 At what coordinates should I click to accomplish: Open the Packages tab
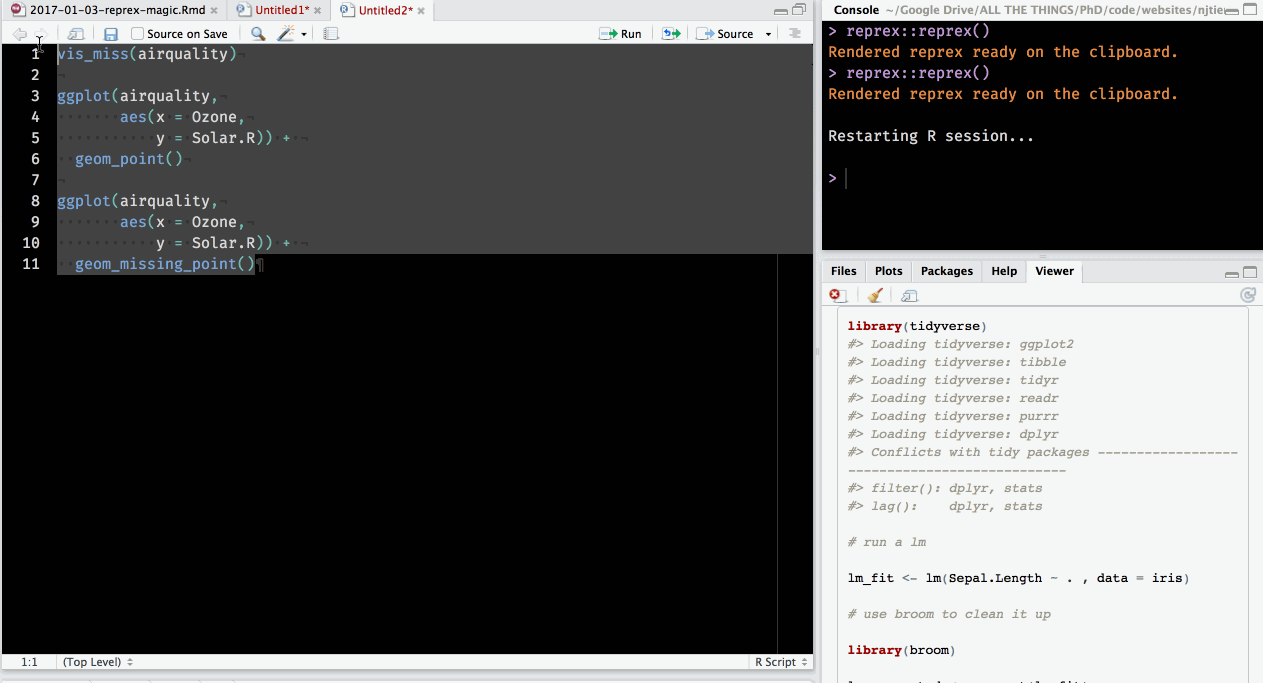[x=946, y=271]
